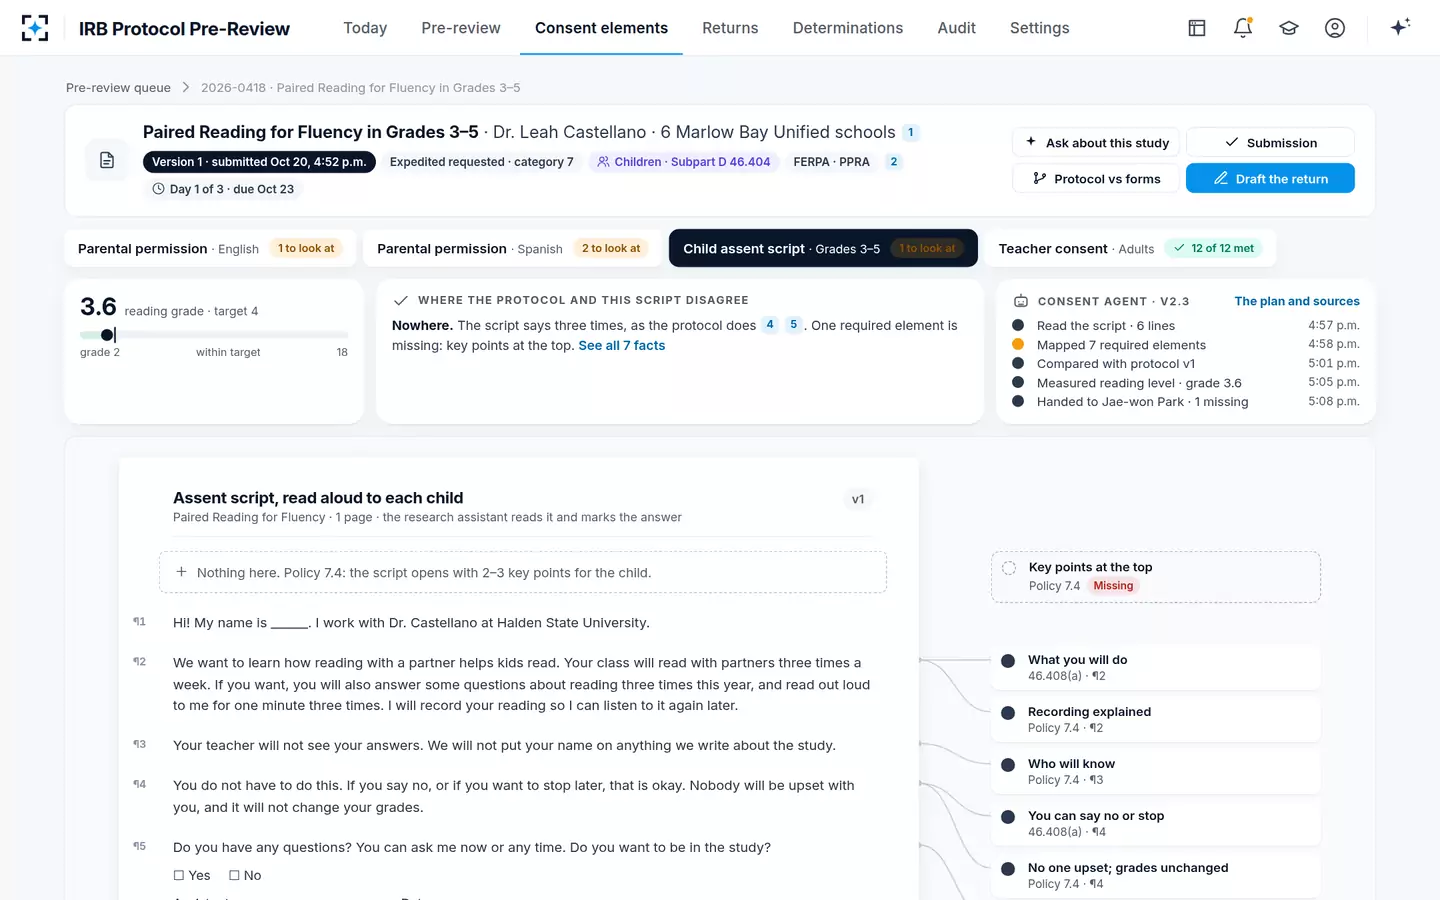
Task: Click the Expedited requested · category 7 tag
Action: pos(482,162)
